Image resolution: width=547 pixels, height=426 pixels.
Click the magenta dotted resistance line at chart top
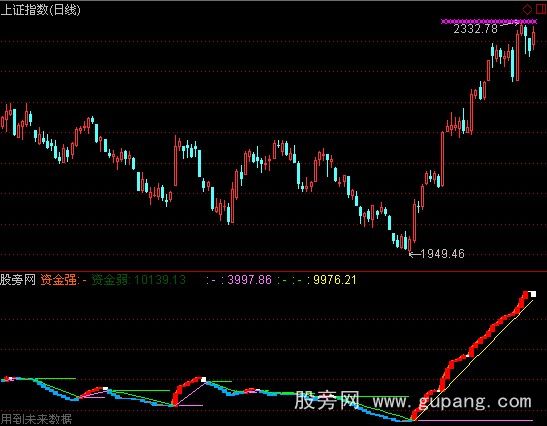tap(489, 22)
